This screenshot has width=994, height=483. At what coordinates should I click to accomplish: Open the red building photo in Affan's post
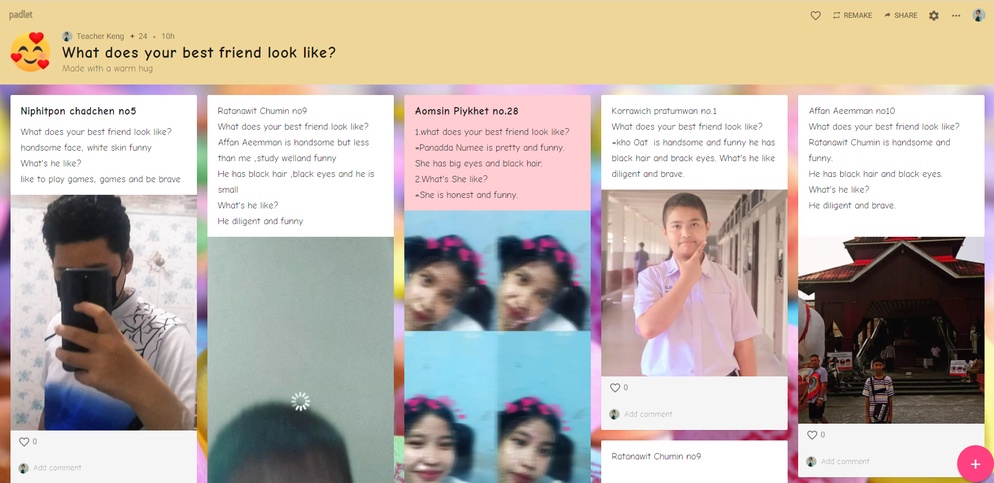pyautogui.click(x=891, y=330)
